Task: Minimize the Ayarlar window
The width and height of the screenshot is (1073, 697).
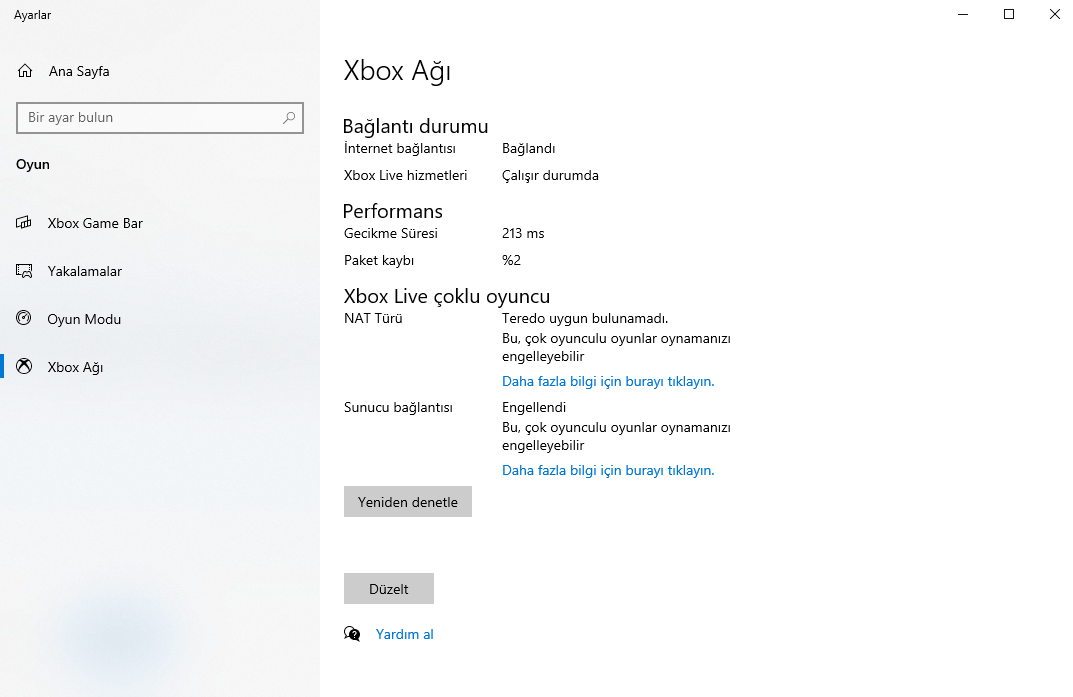Action: pos(963,14)
